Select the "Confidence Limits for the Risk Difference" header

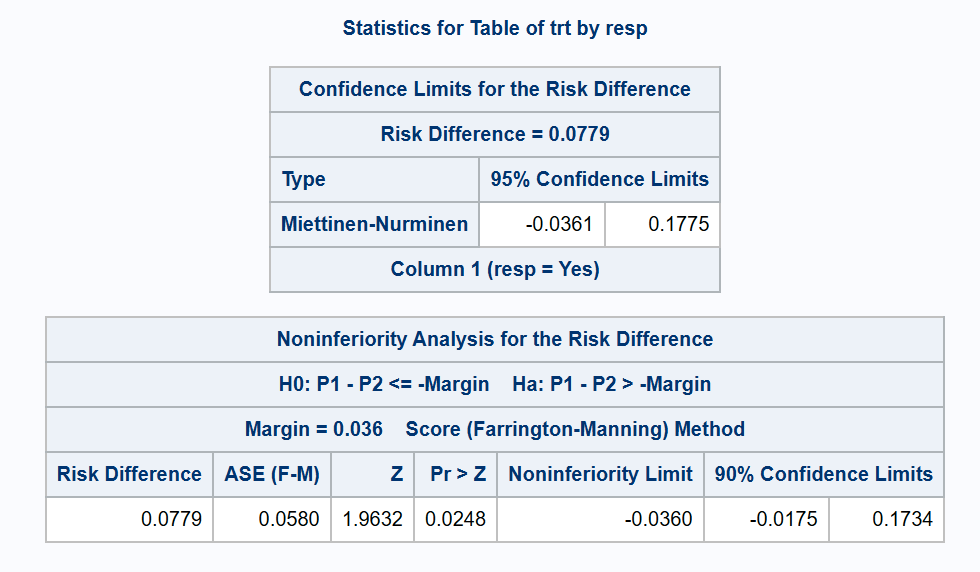[494, 89]
